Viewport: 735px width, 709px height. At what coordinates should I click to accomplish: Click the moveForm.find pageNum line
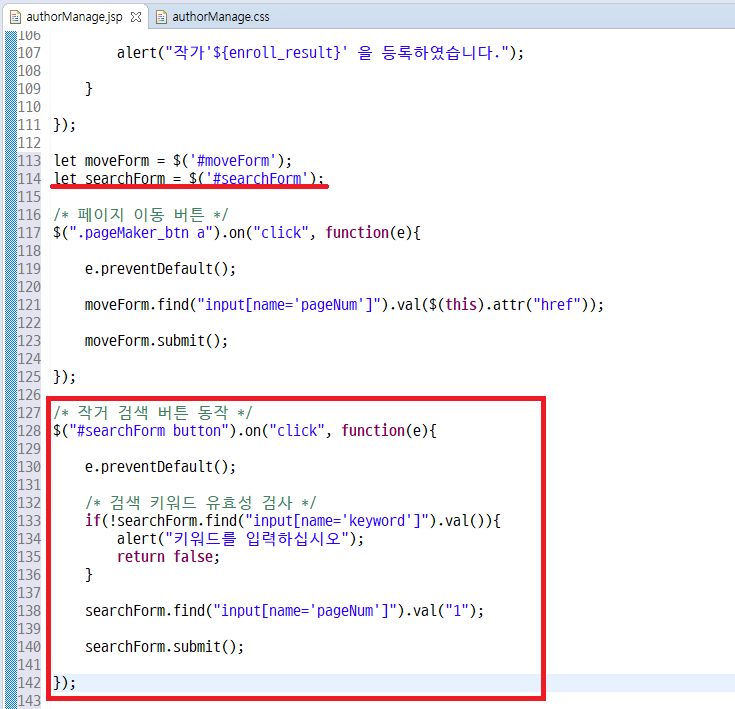pyautogui.click(x=344, y=305)
